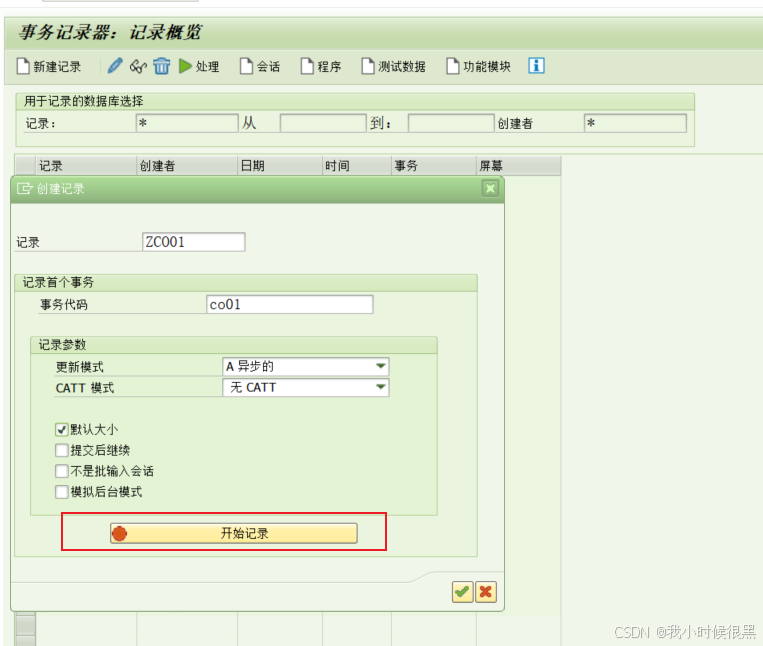This screenshot has height=646, width=763.
Task: Click the 事务代码 field containing co01
Action: [290, 305]
